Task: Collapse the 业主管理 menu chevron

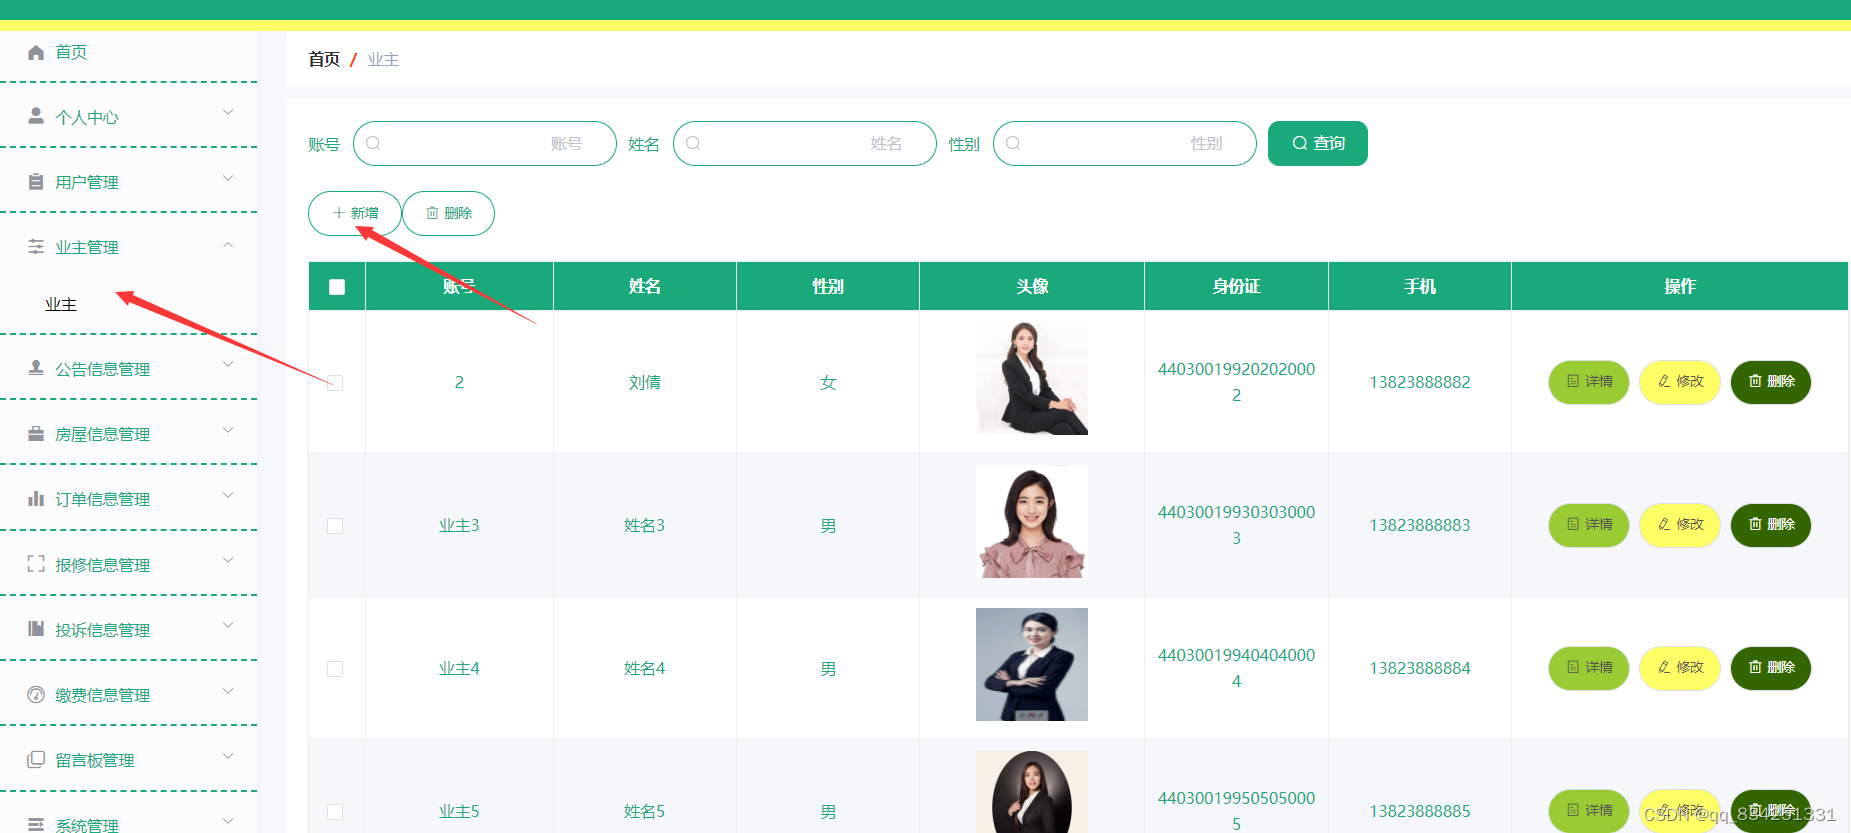Action: 228,244
